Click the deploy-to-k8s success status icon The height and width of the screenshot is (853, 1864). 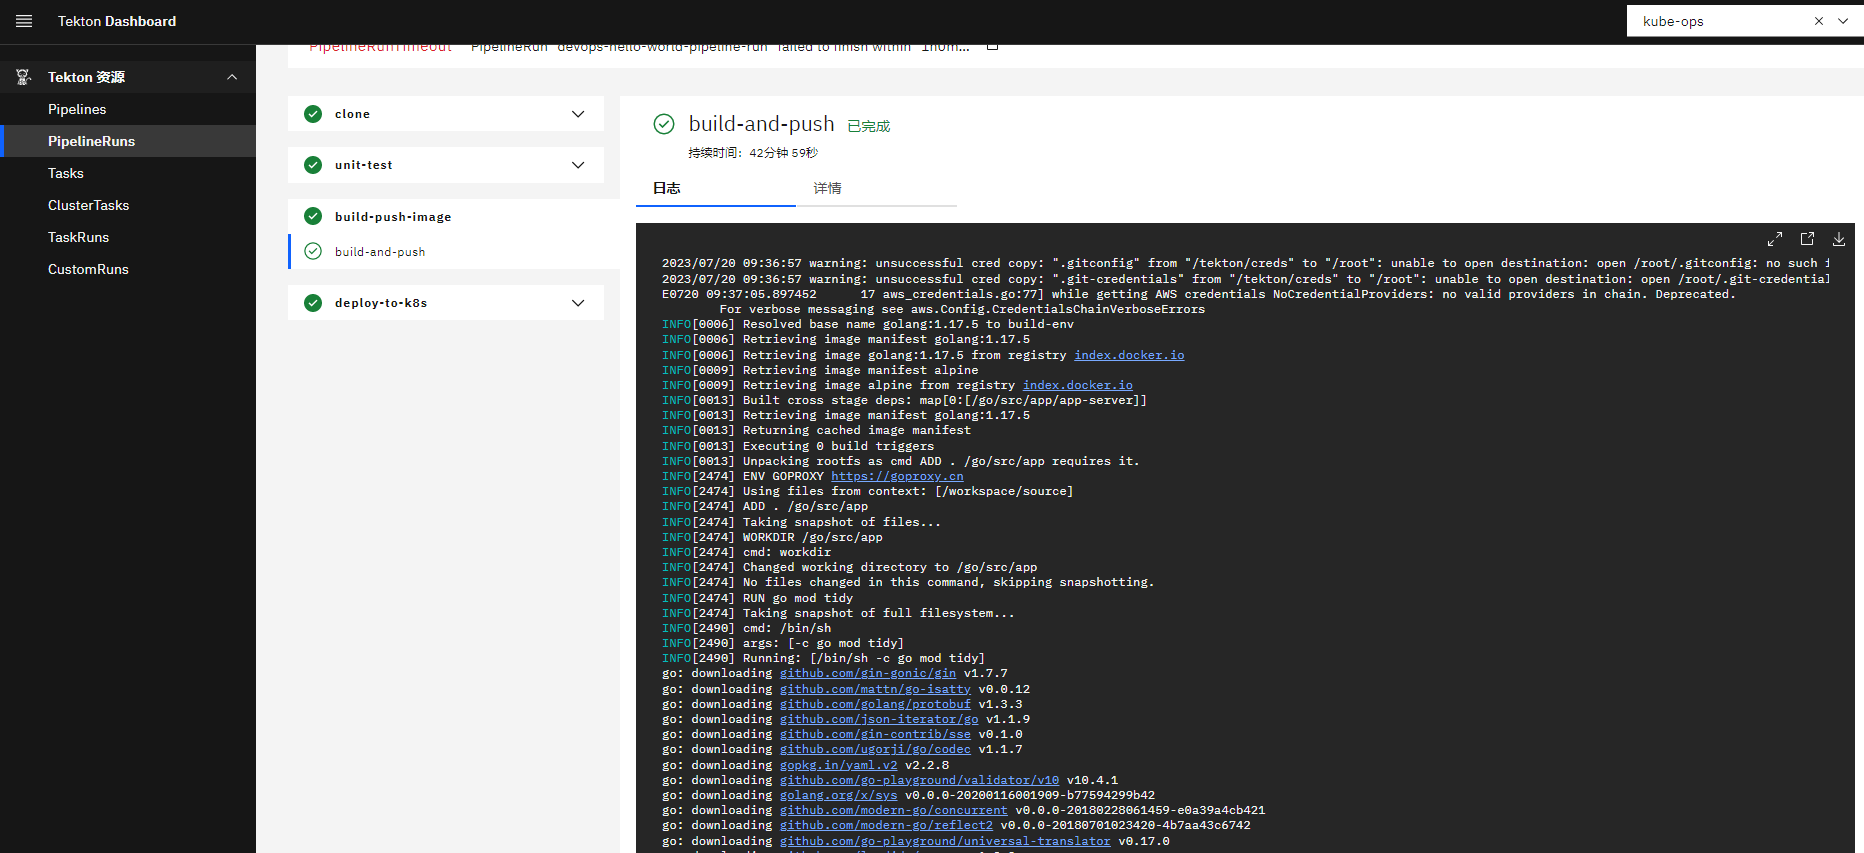pos(313,303)
